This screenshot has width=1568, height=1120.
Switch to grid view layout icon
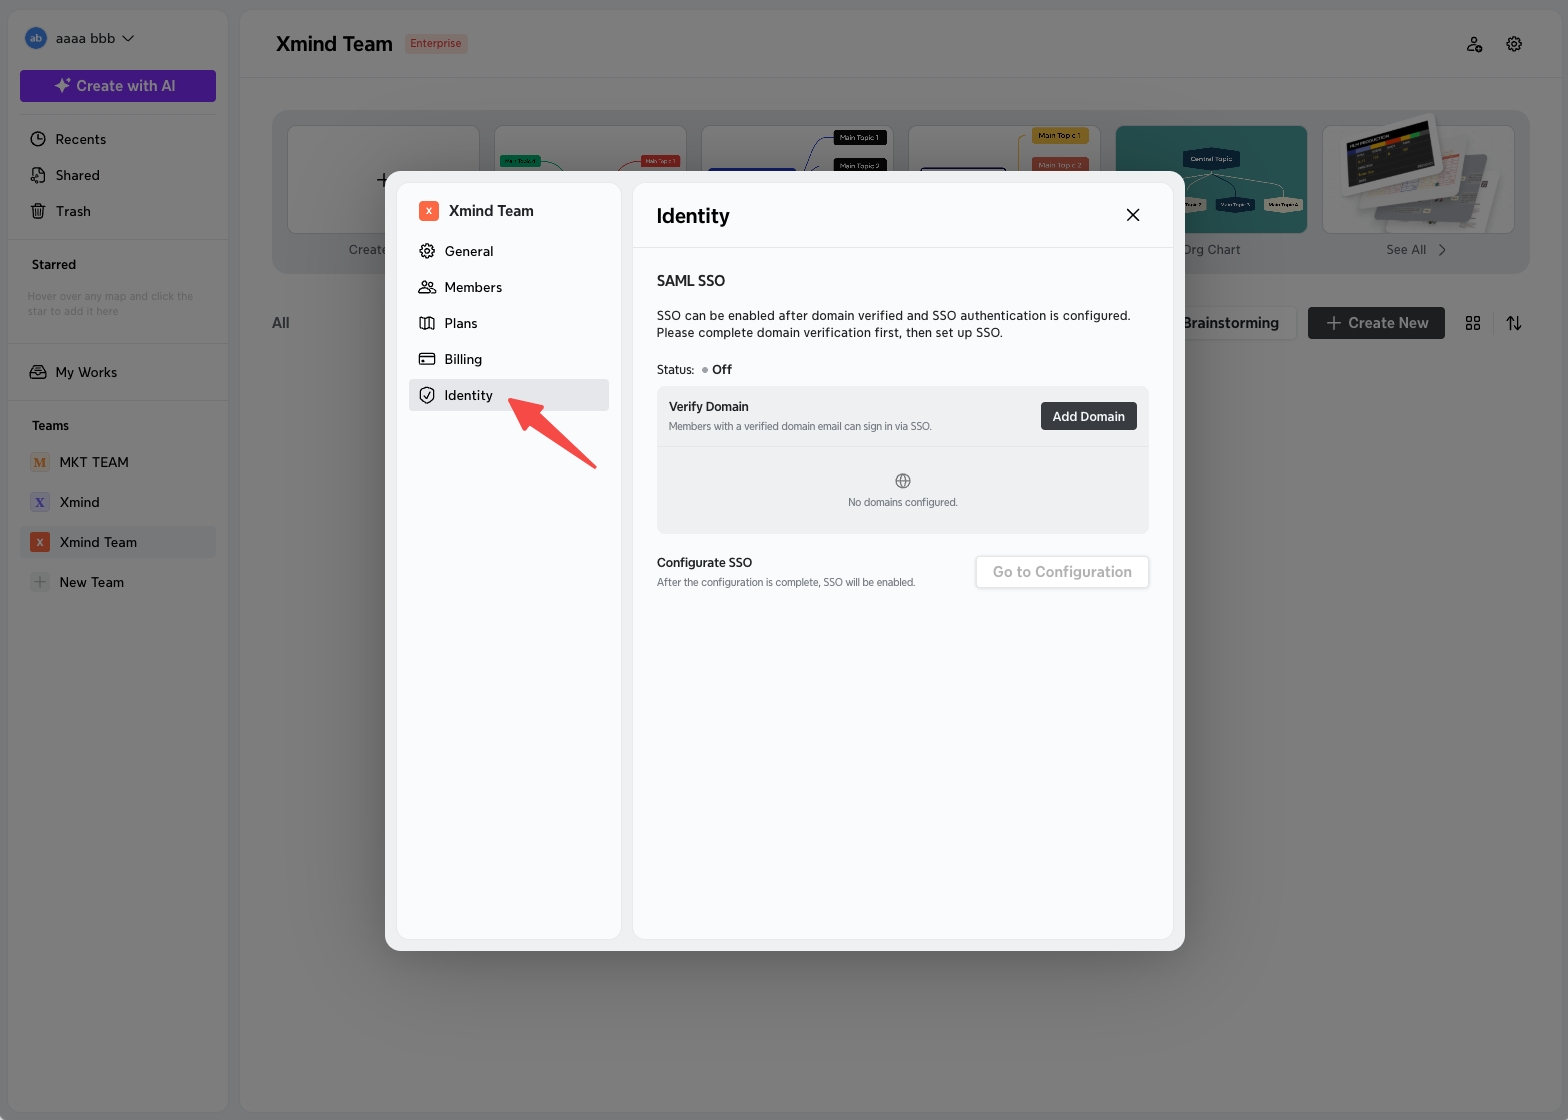pos(1473,323)
